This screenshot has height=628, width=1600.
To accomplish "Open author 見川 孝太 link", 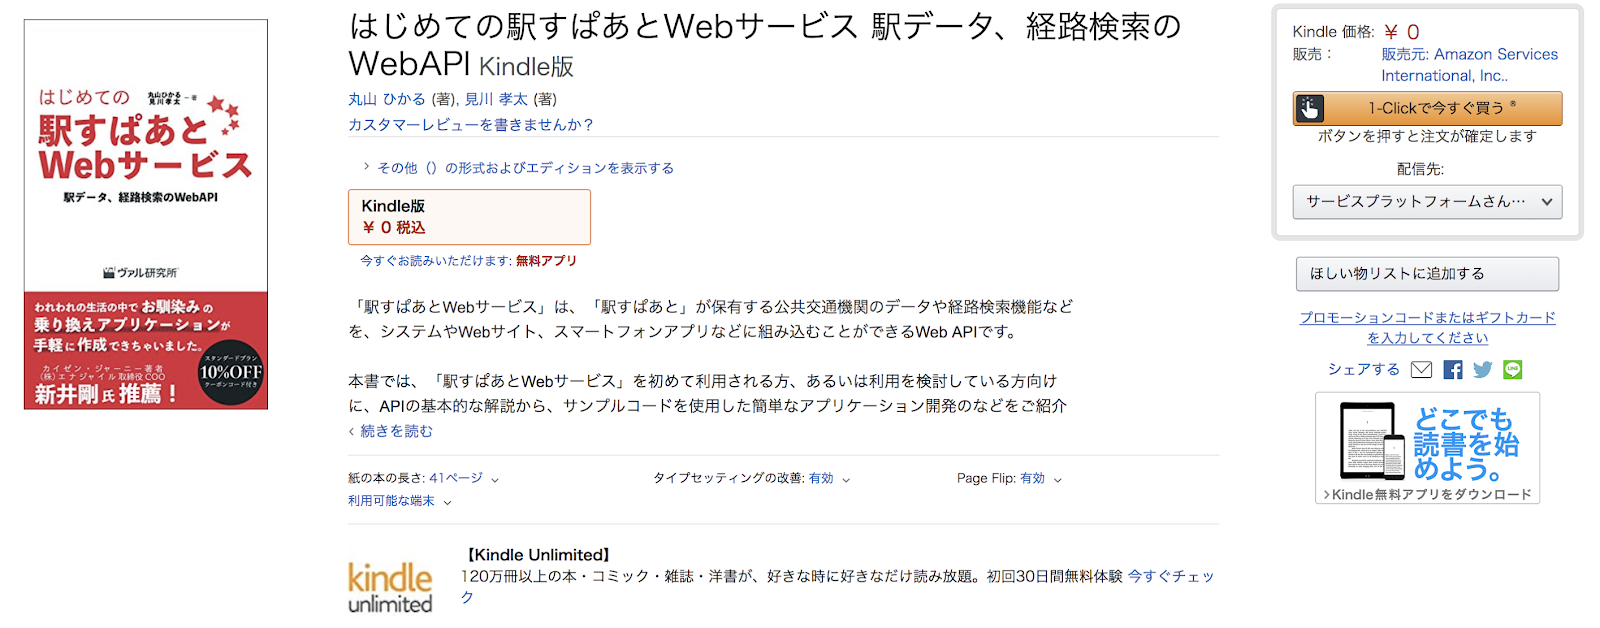I will pos(496,99).
